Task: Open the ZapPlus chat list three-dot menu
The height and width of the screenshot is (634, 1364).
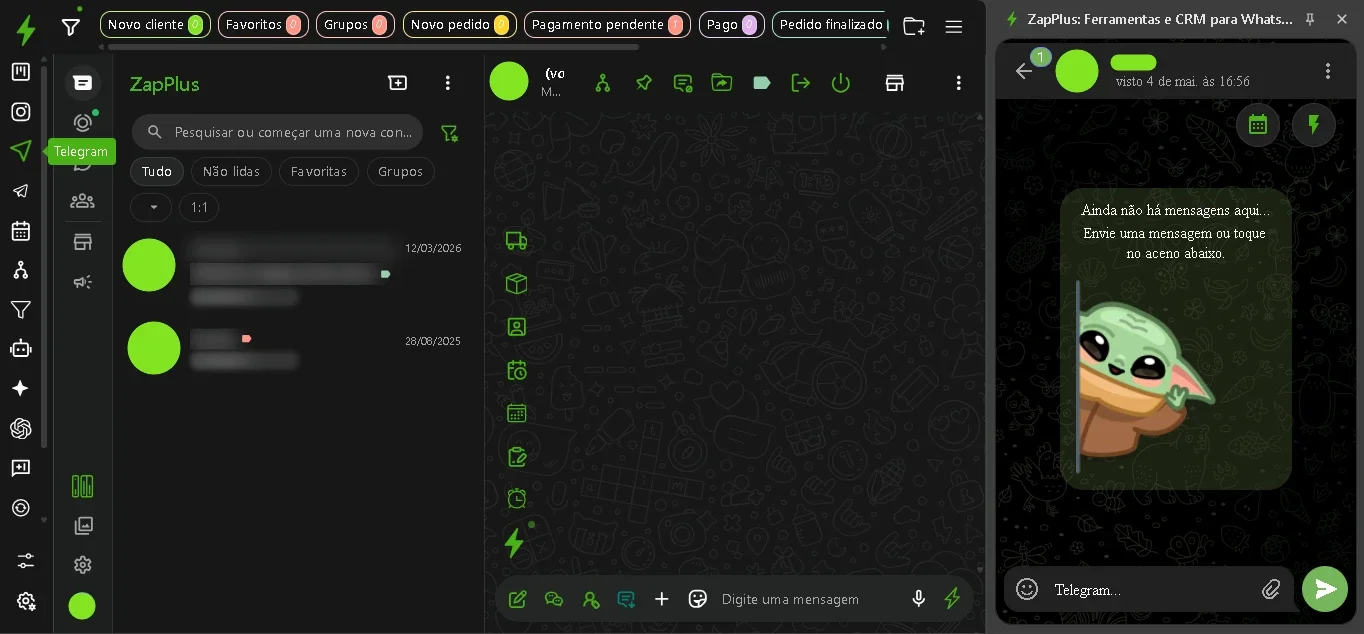Action: pos(448,83)
